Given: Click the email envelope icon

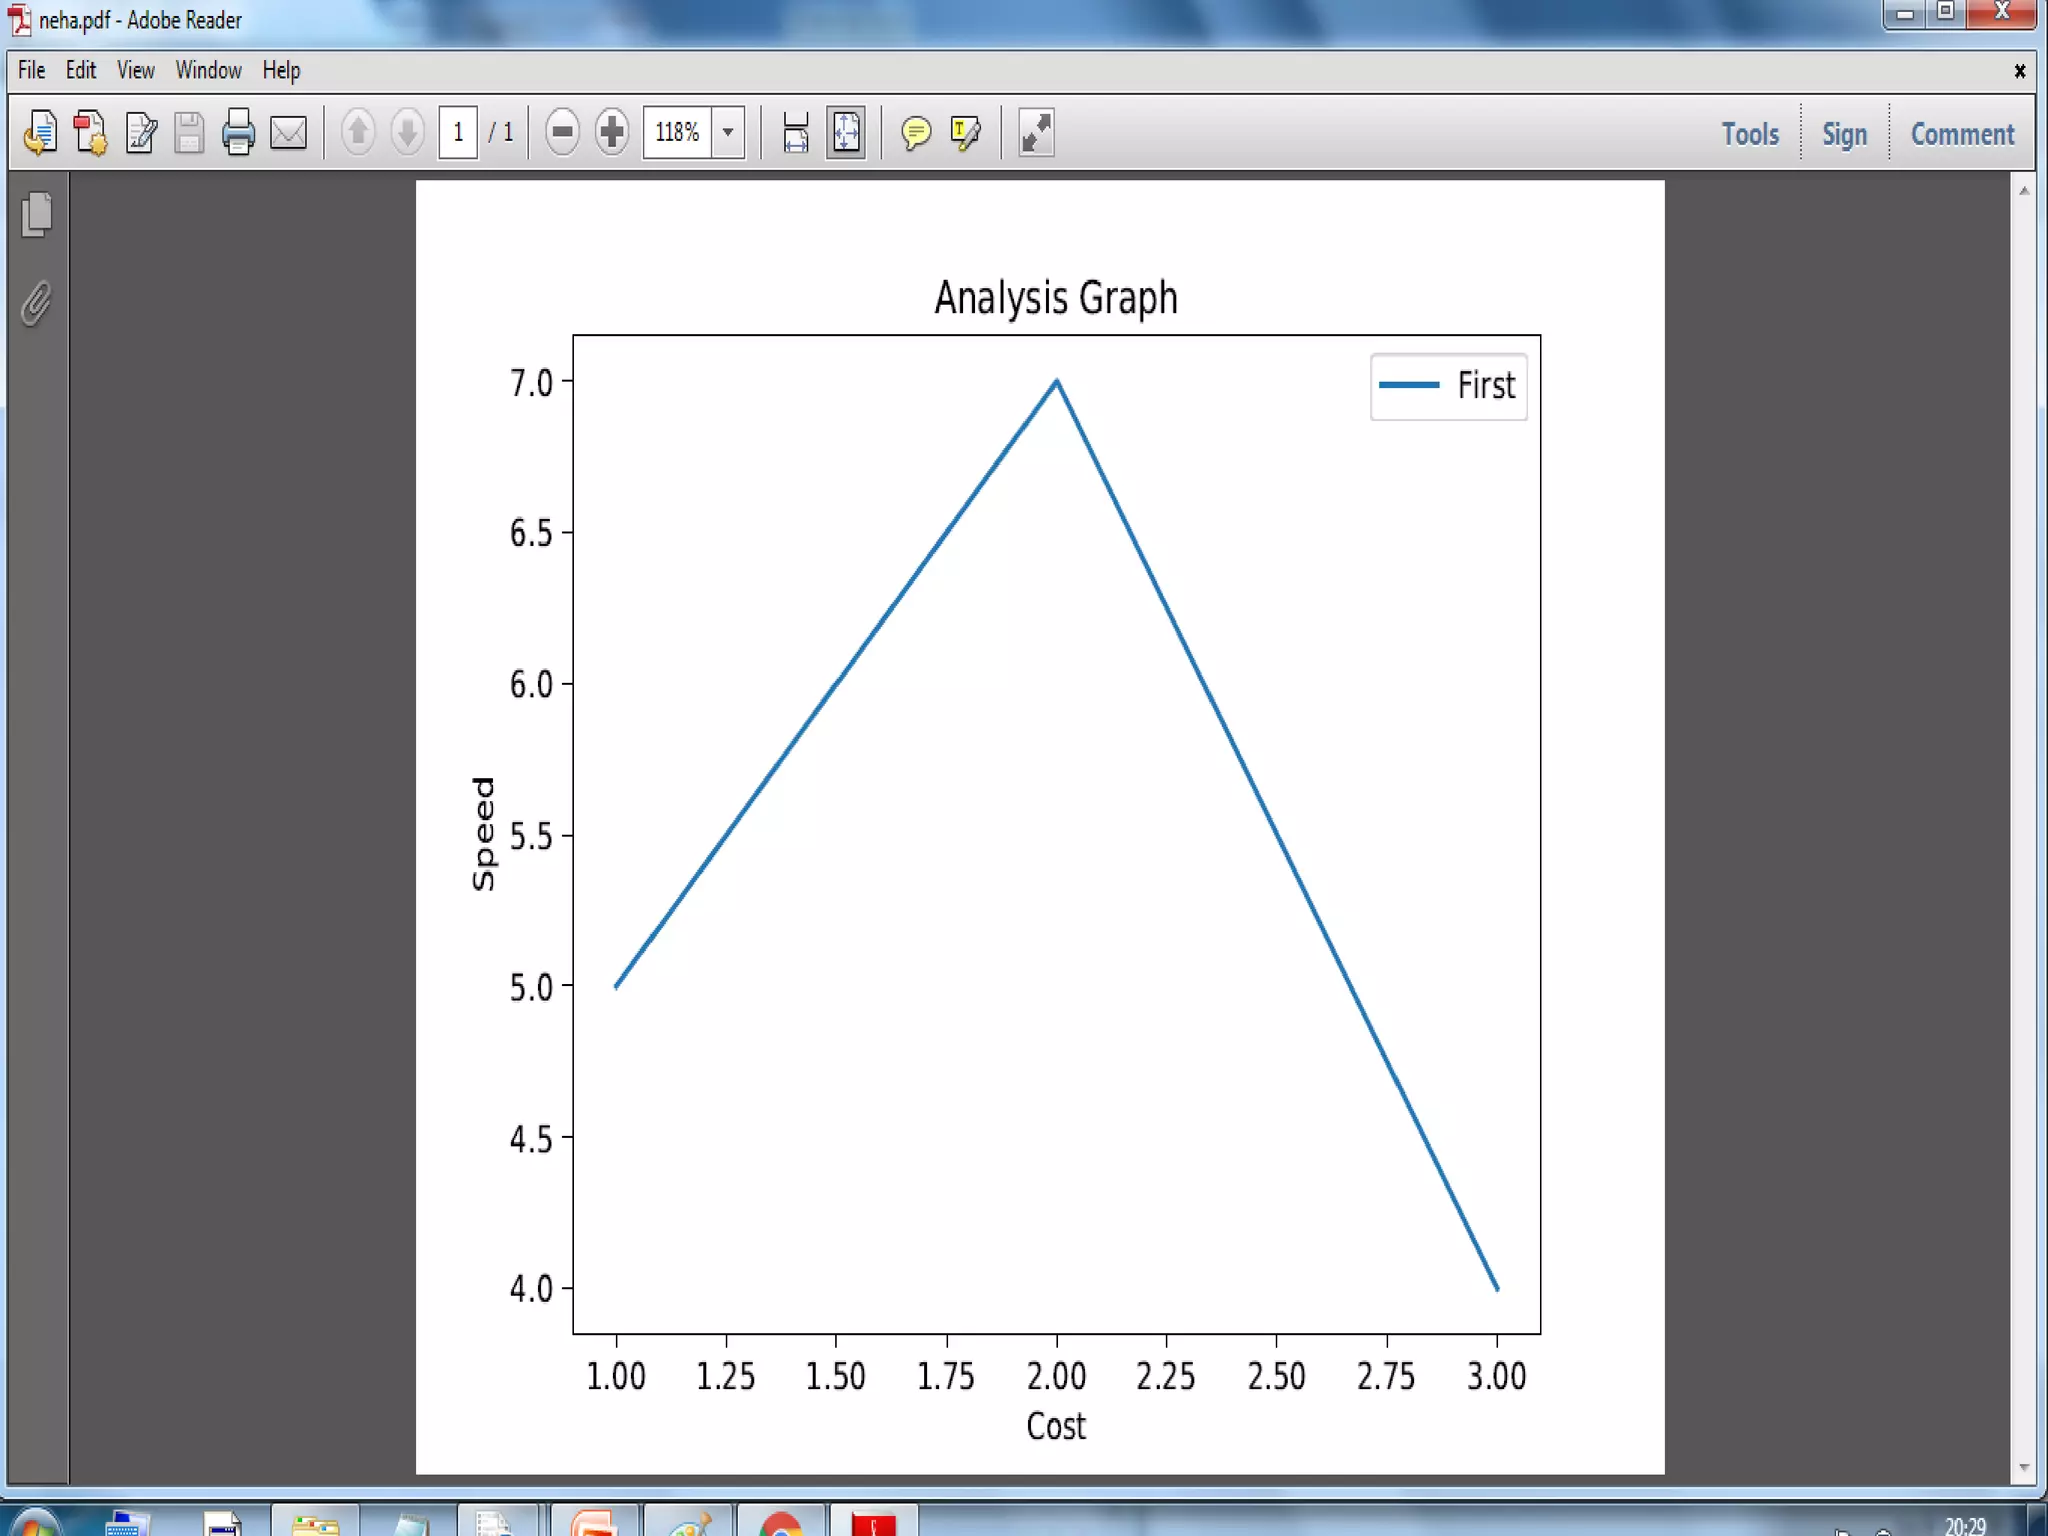Looking at the screenshot, I should tap(288, 132).
